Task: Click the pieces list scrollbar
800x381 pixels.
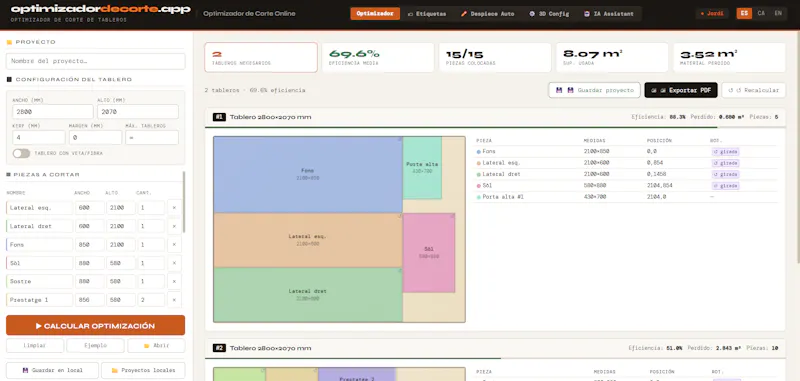Action: [184, 201]
